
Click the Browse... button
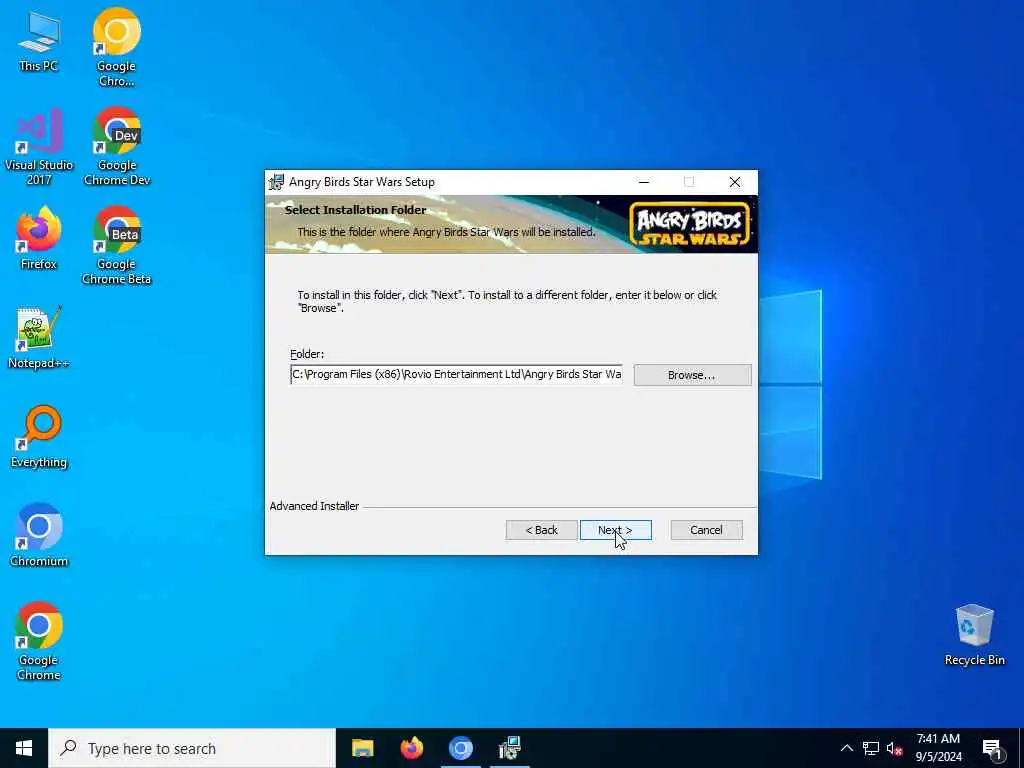(692, 375)
